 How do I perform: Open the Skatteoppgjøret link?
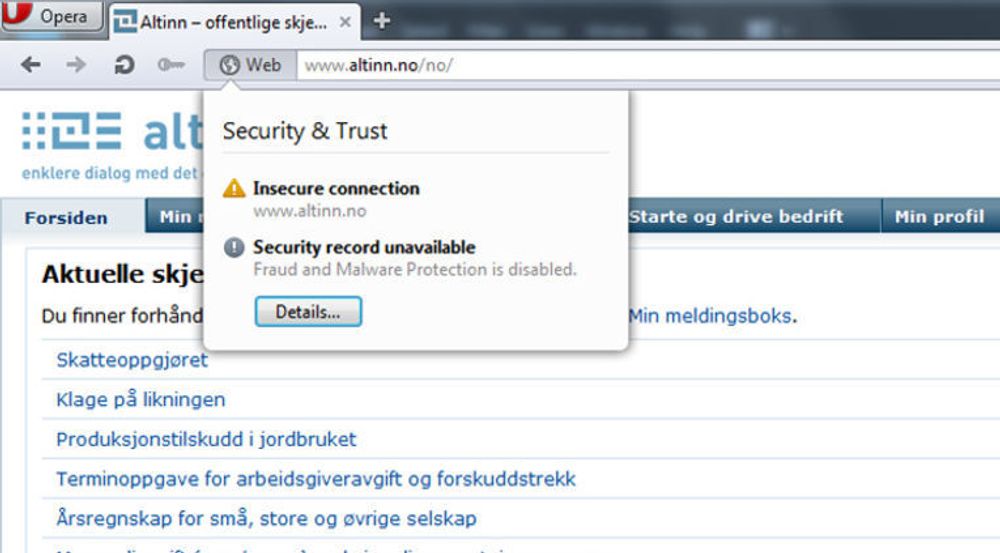(x=132, y=360)
